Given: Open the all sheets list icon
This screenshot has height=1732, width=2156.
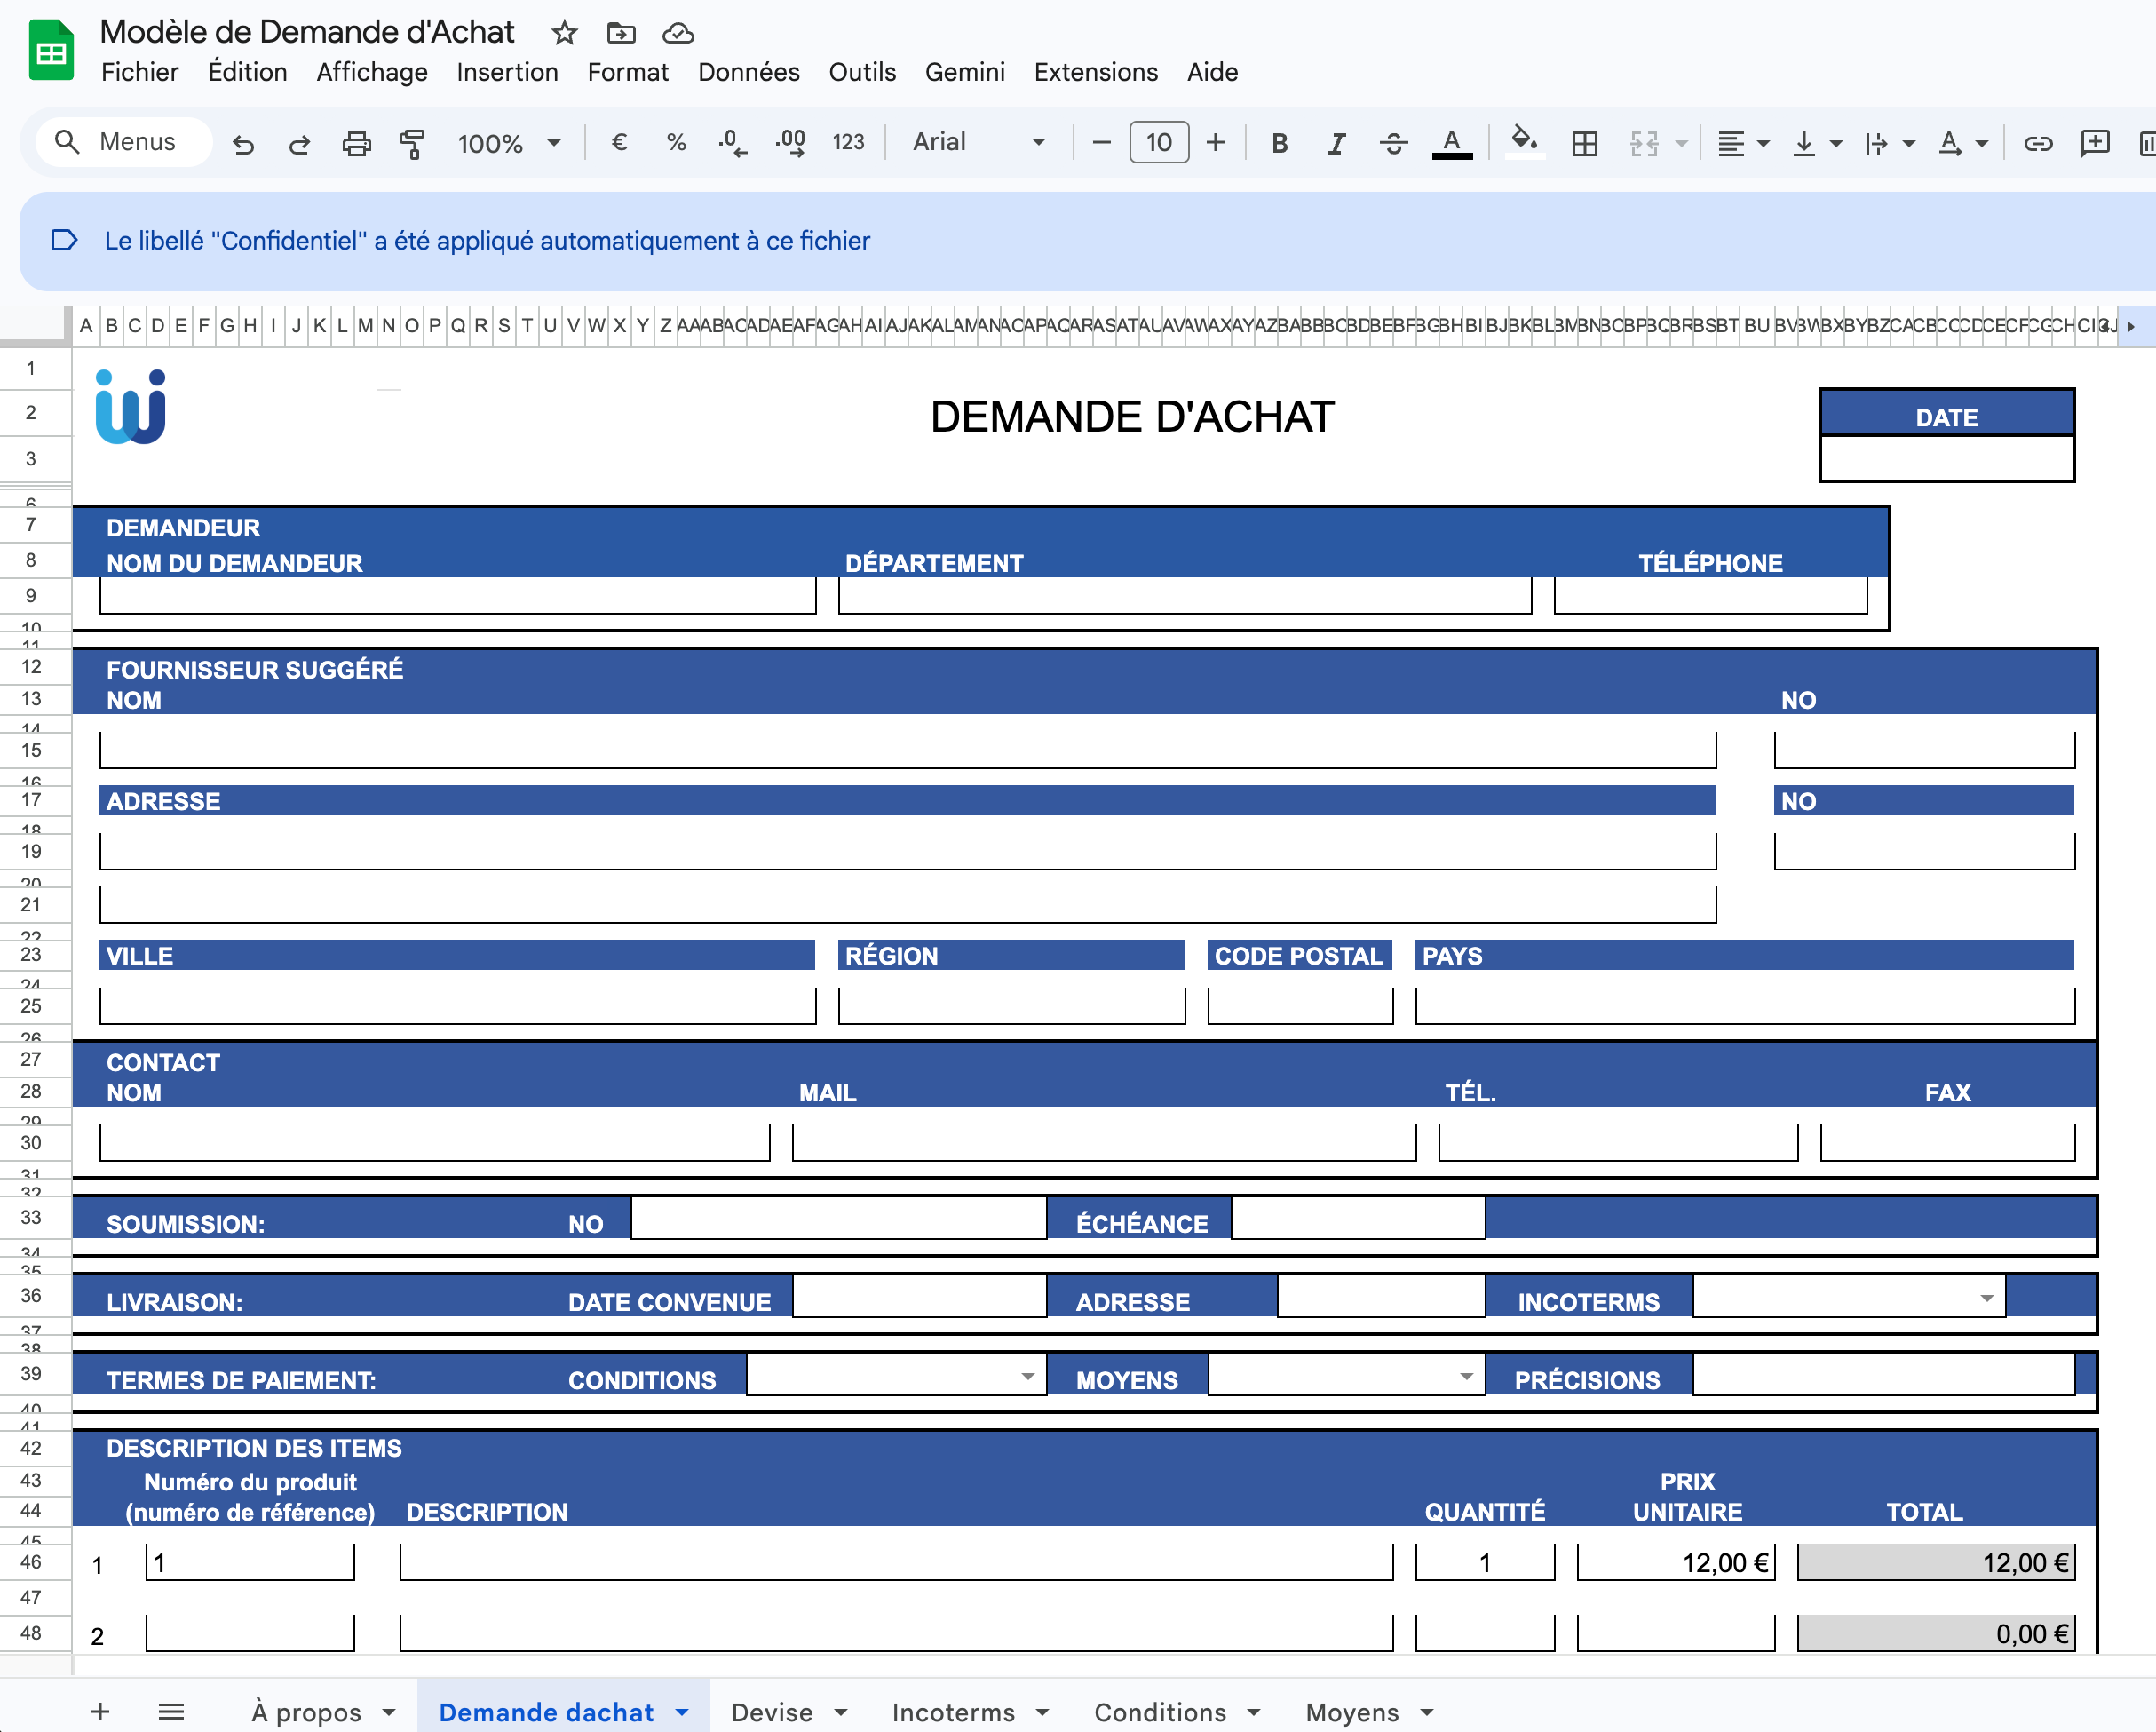Looking at the screenshot, I should pyautogui.click(x=171, y=1711).
